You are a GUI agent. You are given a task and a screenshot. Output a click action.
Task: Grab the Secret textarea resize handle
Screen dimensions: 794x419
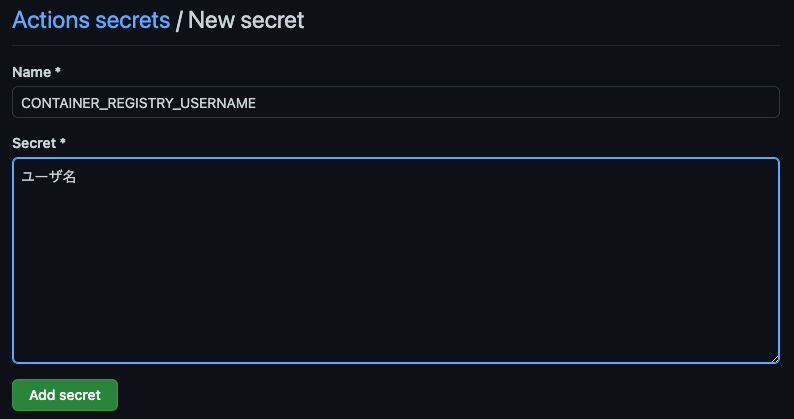[x=775, y=359]
